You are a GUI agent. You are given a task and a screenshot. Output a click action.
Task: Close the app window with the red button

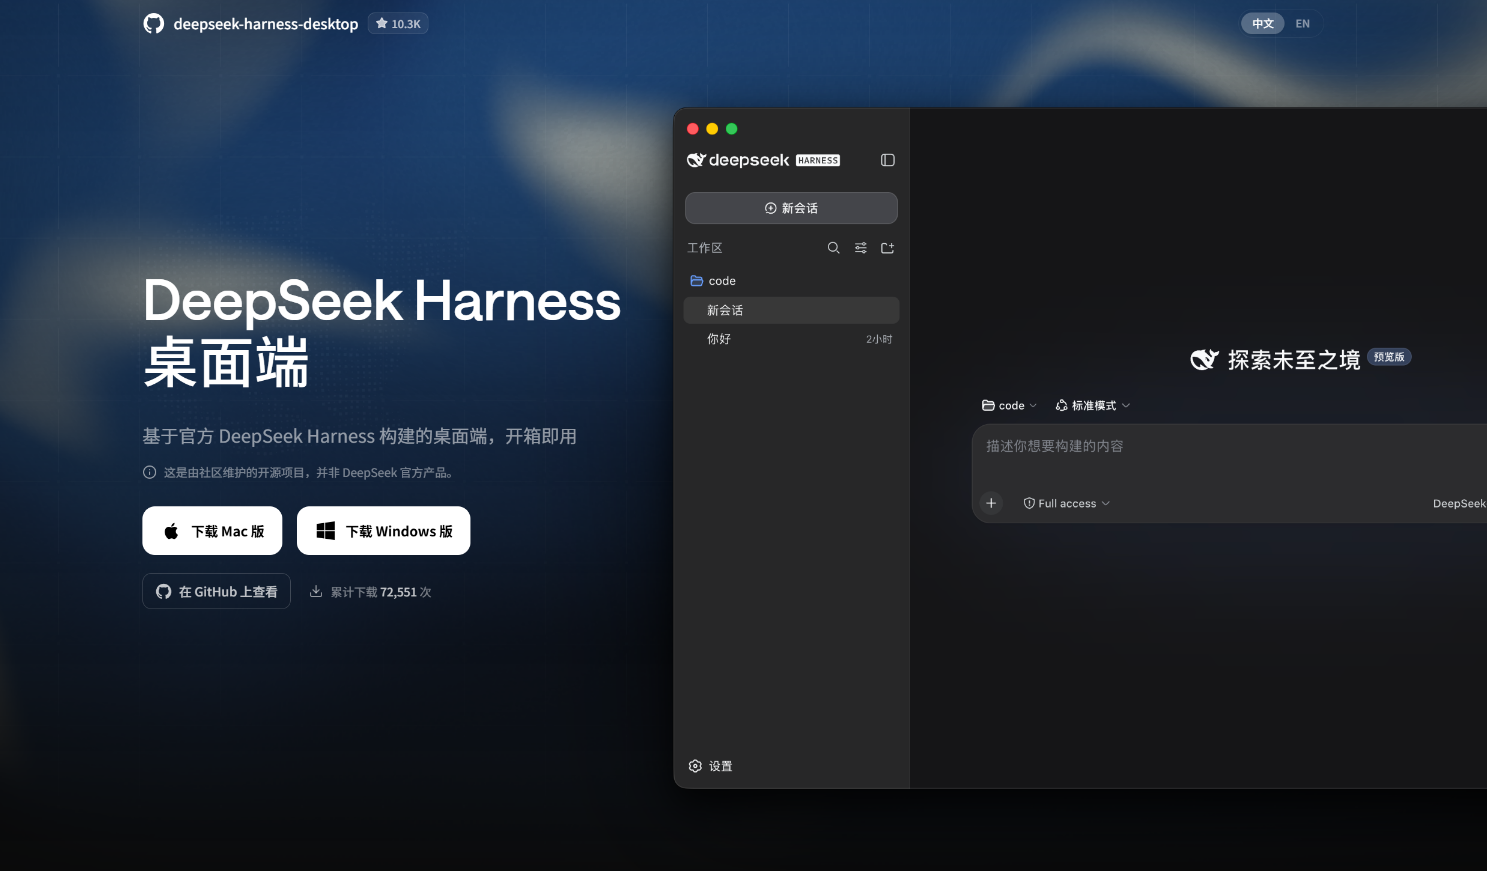click(x=693, y=129)
